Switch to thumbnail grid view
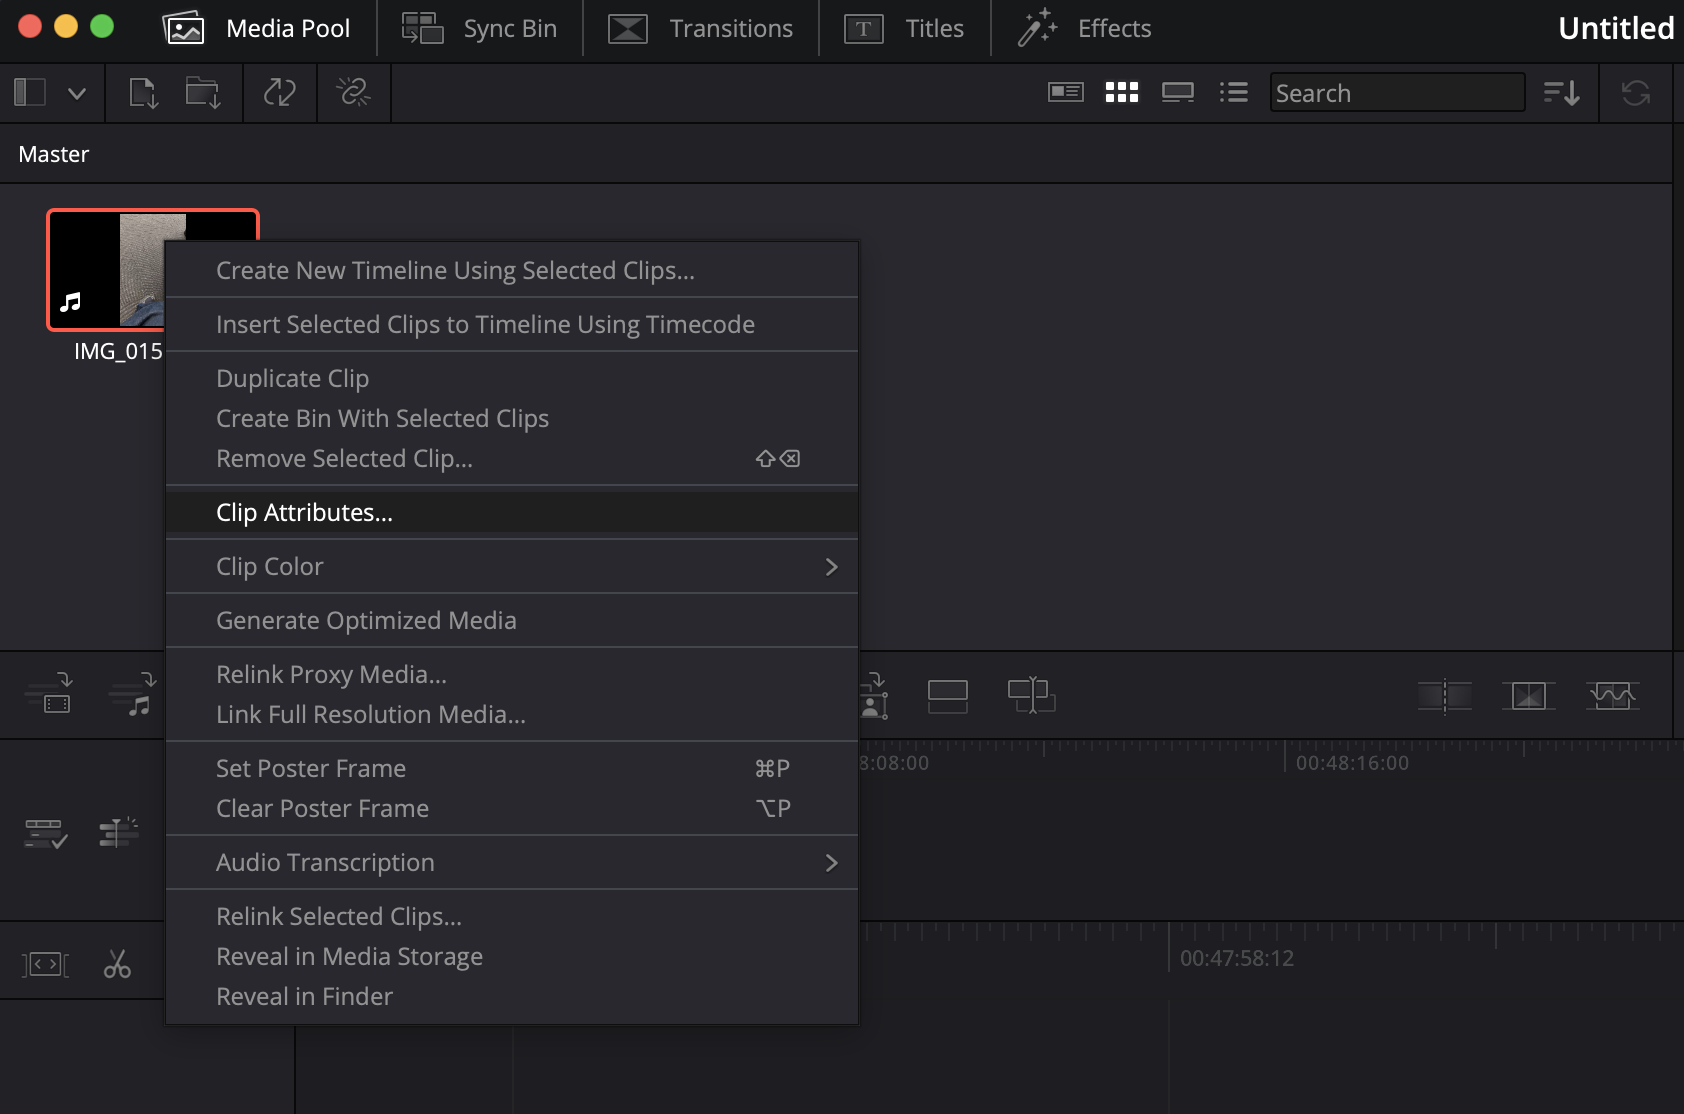 tap(1121, 93)
